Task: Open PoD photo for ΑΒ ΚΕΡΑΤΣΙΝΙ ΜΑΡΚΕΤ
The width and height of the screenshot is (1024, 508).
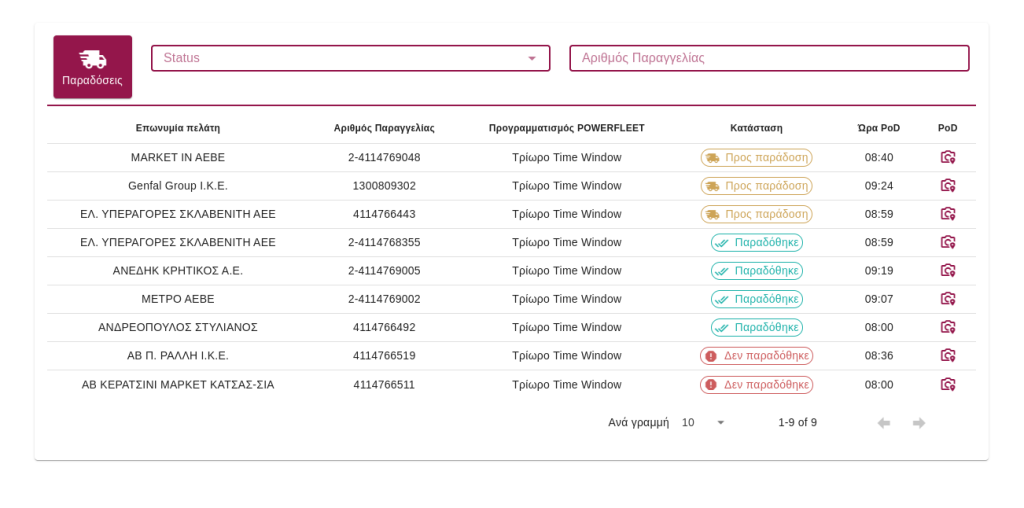Action: (947, 384)
